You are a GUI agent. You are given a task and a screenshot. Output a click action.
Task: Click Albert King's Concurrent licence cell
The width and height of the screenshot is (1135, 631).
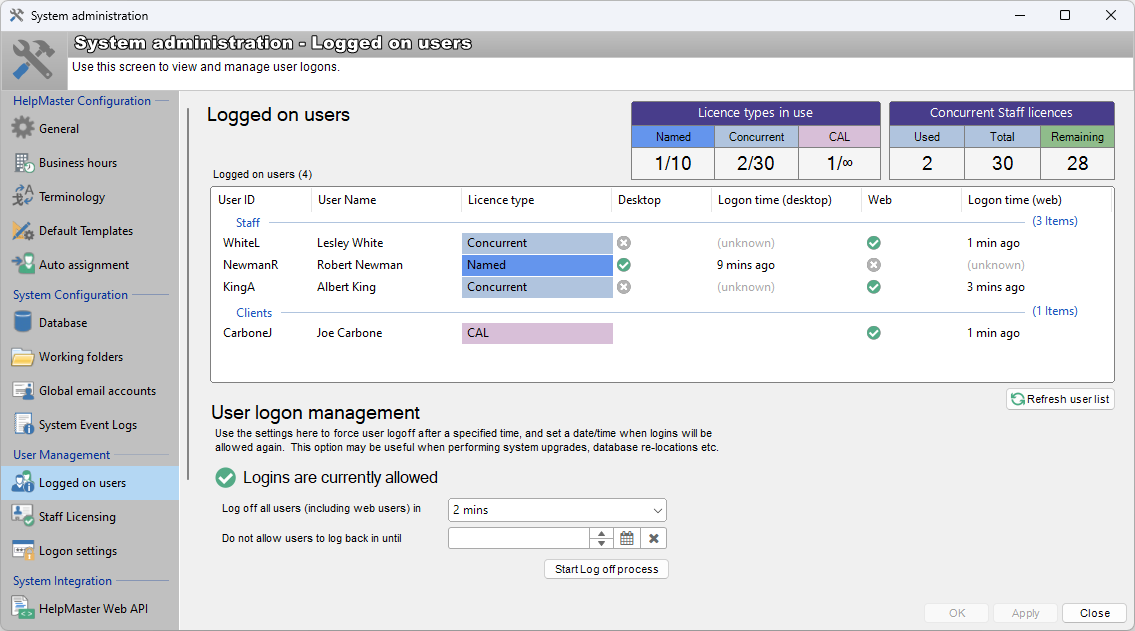click(537, 287)
